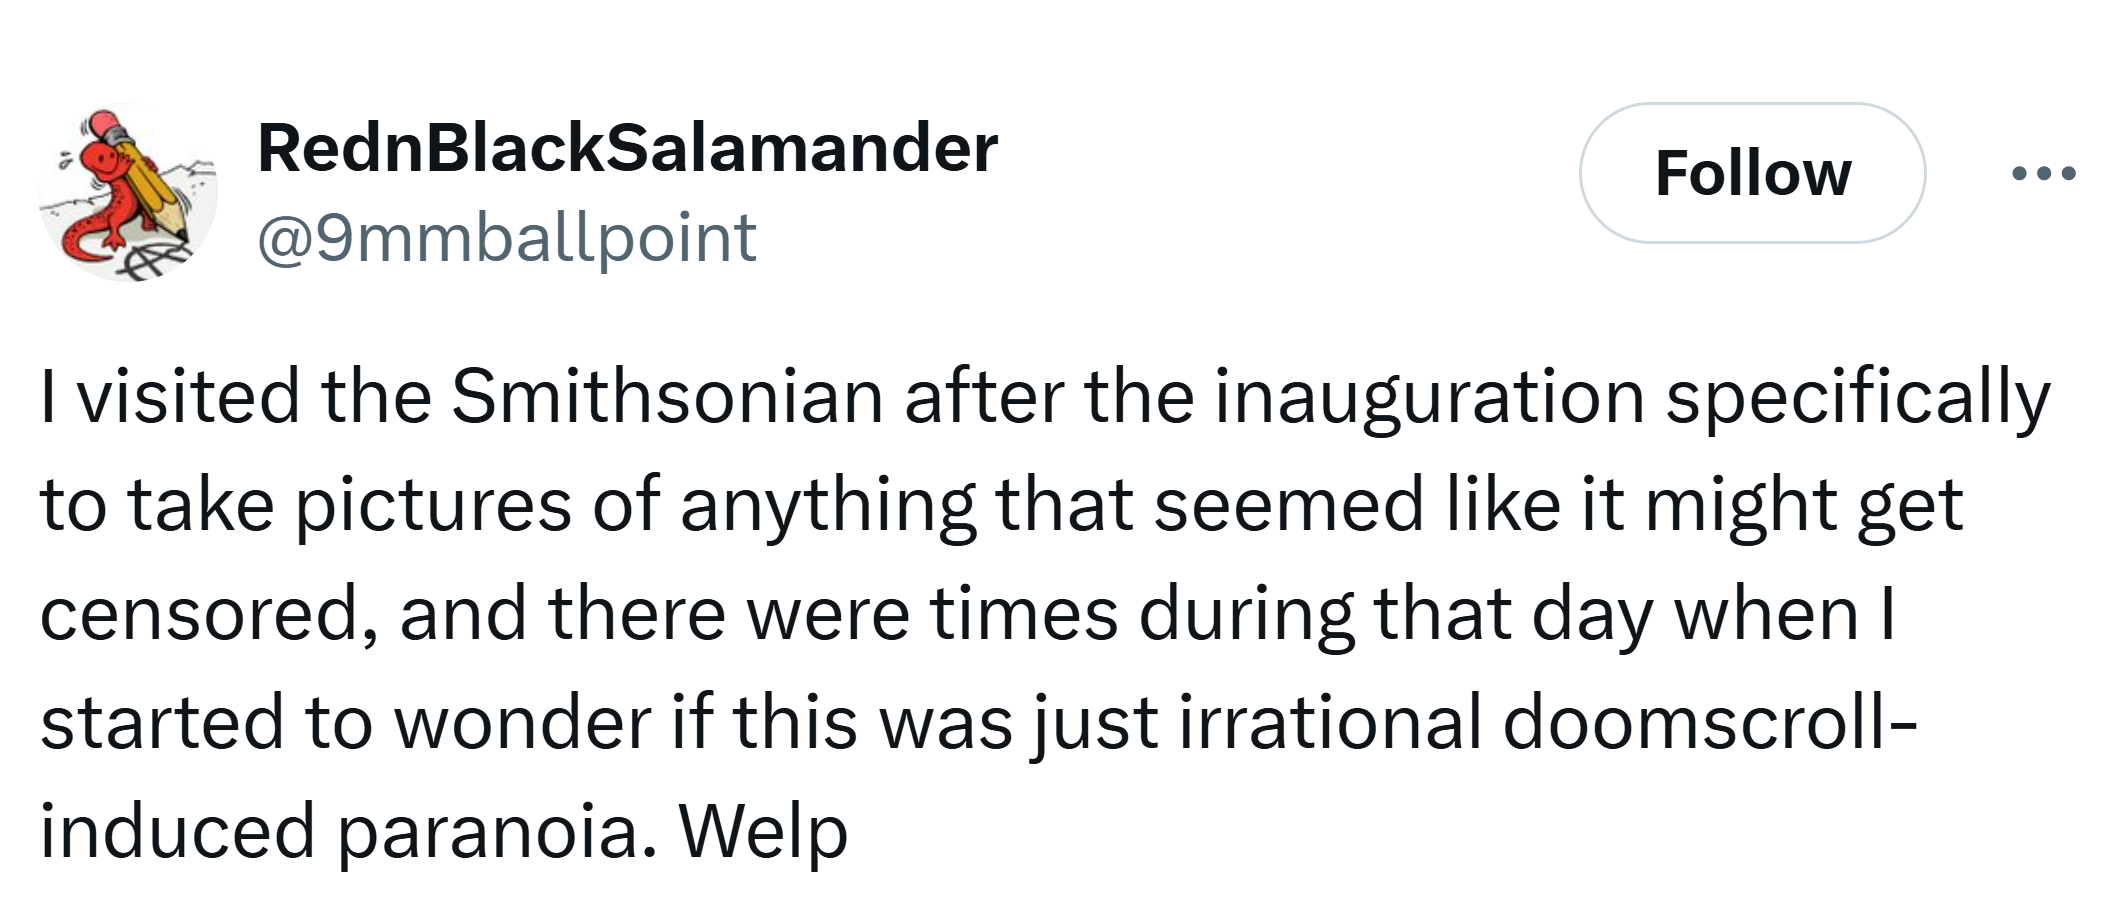Viewport: 2121px width, 912px height.
Task: Click the word inauguration in the tweet
Action: pyautogui.click(x=1430, y=398)
